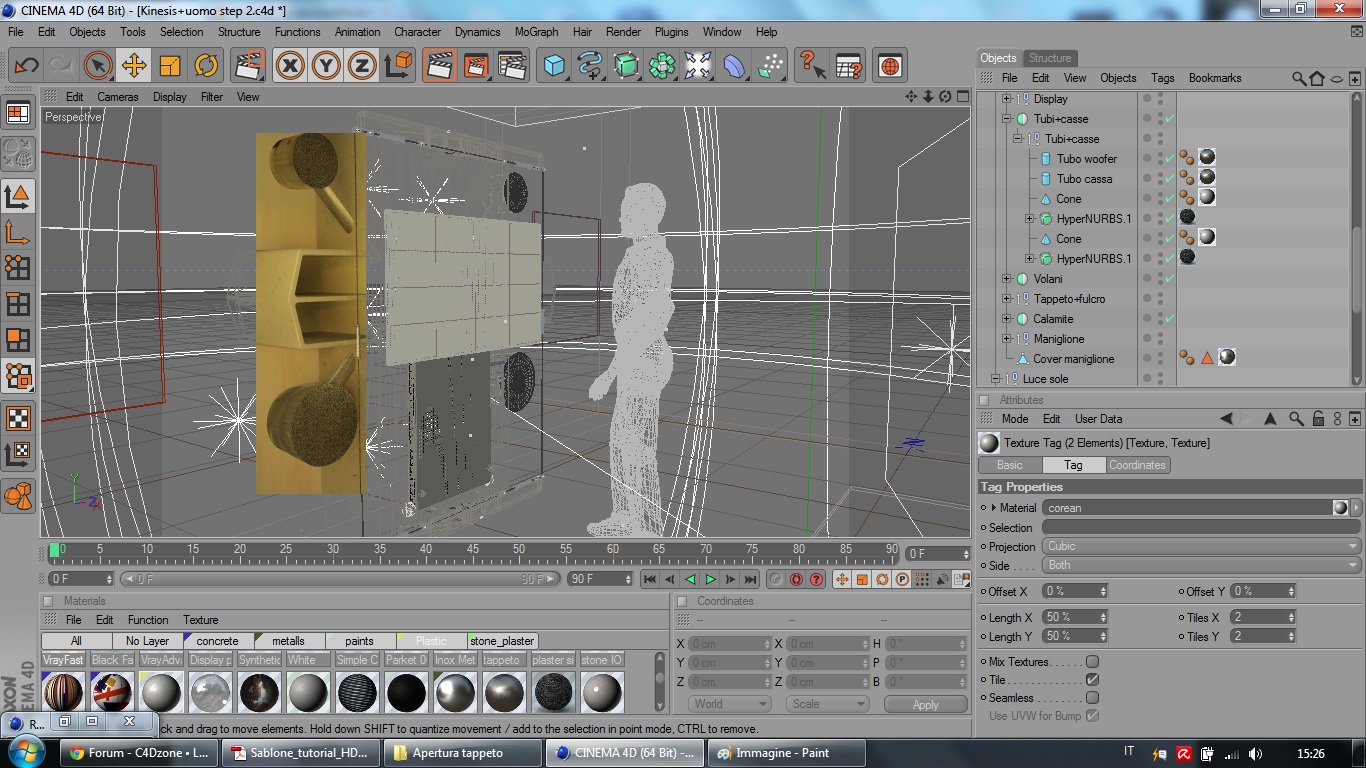Open the Render Settings icon
Image resolution: width=1366 pixels, height=768 pixels.
pyautogui.click(x=512, y=66)
